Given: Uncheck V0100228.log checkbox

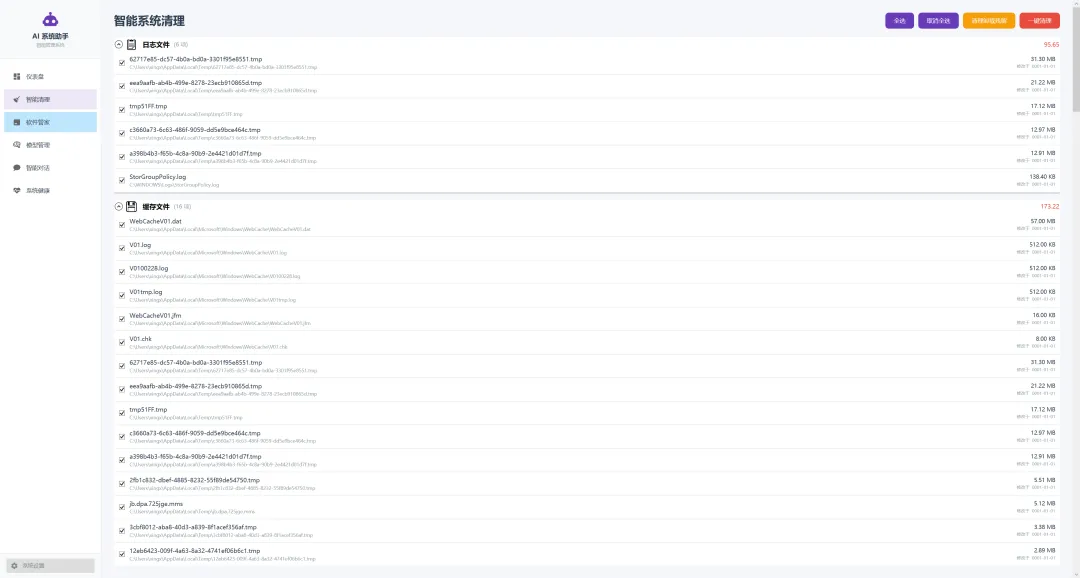Looking at the screenshot, I should point(122,271).
